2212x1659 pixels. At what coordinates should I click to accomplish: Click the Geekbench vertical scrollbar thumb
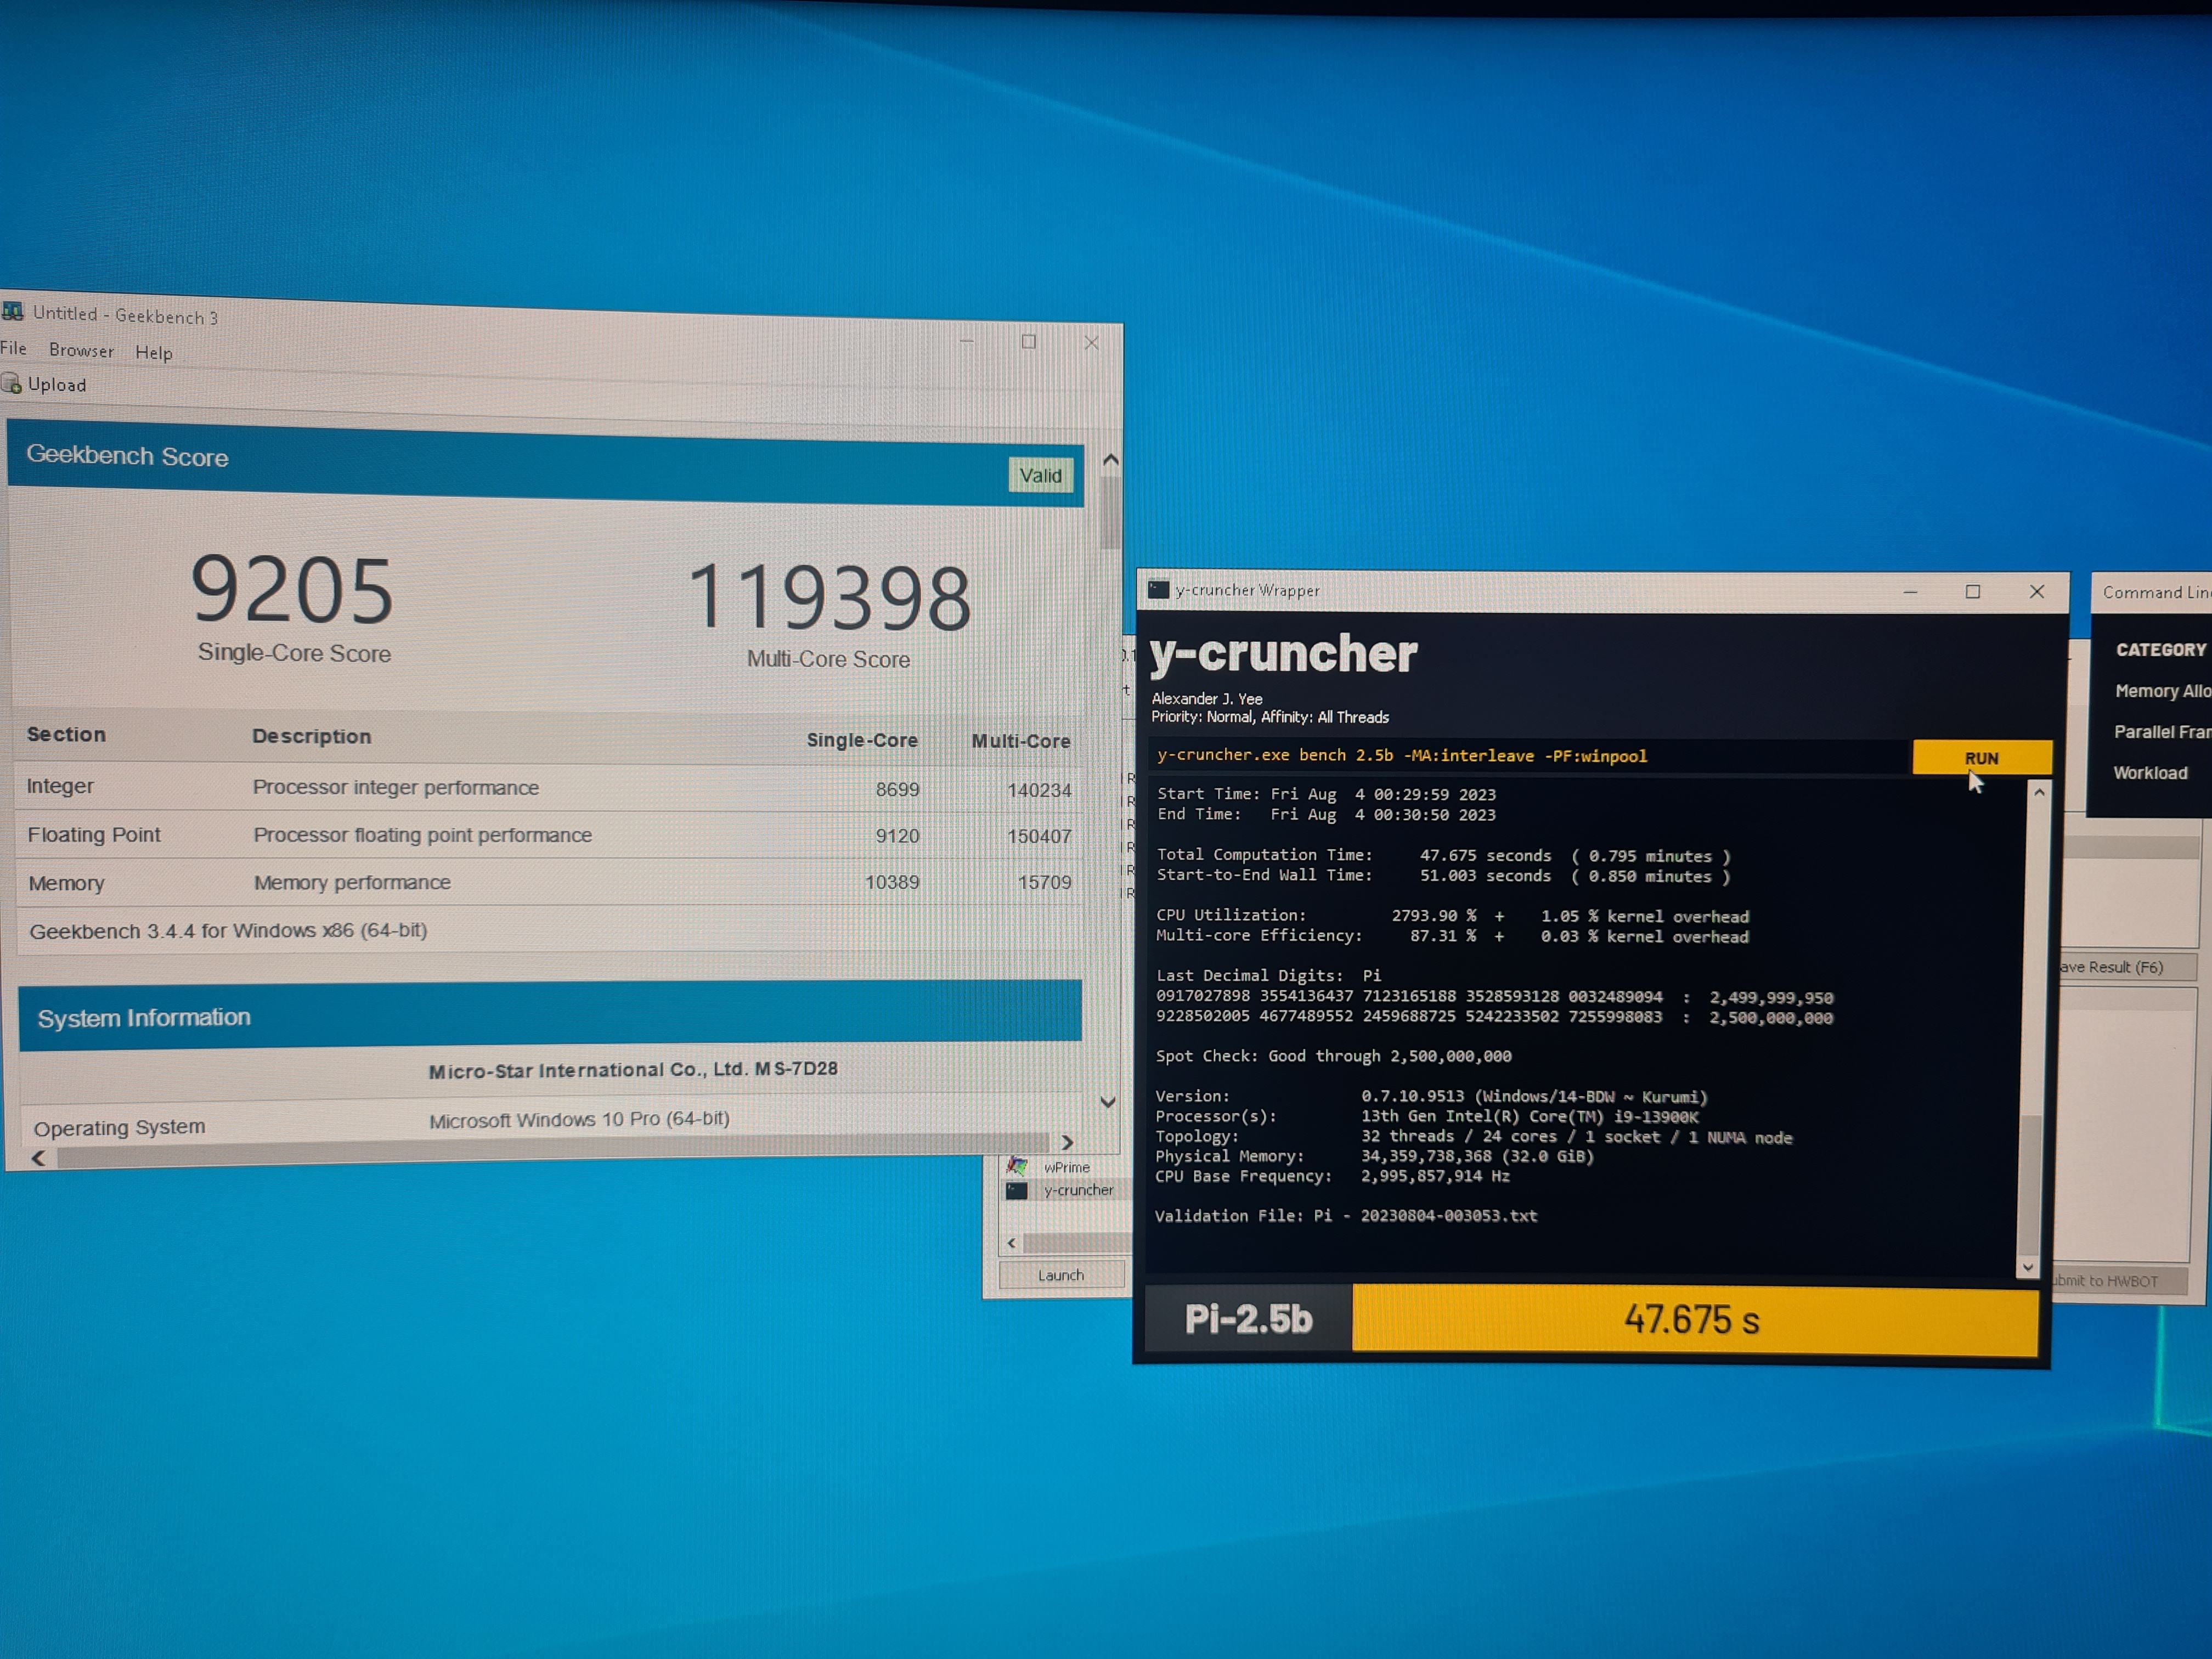click(x=1110, y=513)
